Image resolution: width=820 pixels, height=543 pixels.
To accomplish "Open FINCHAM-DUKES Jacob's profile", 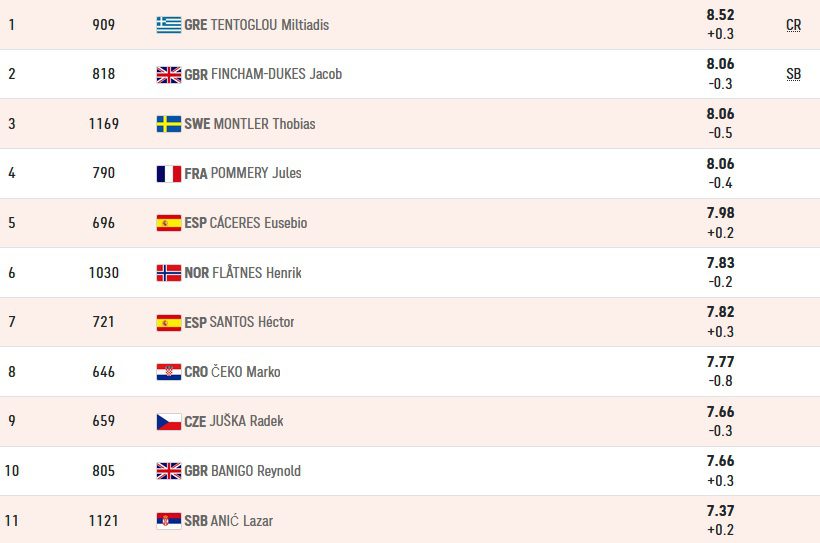I will pos(277,74).
